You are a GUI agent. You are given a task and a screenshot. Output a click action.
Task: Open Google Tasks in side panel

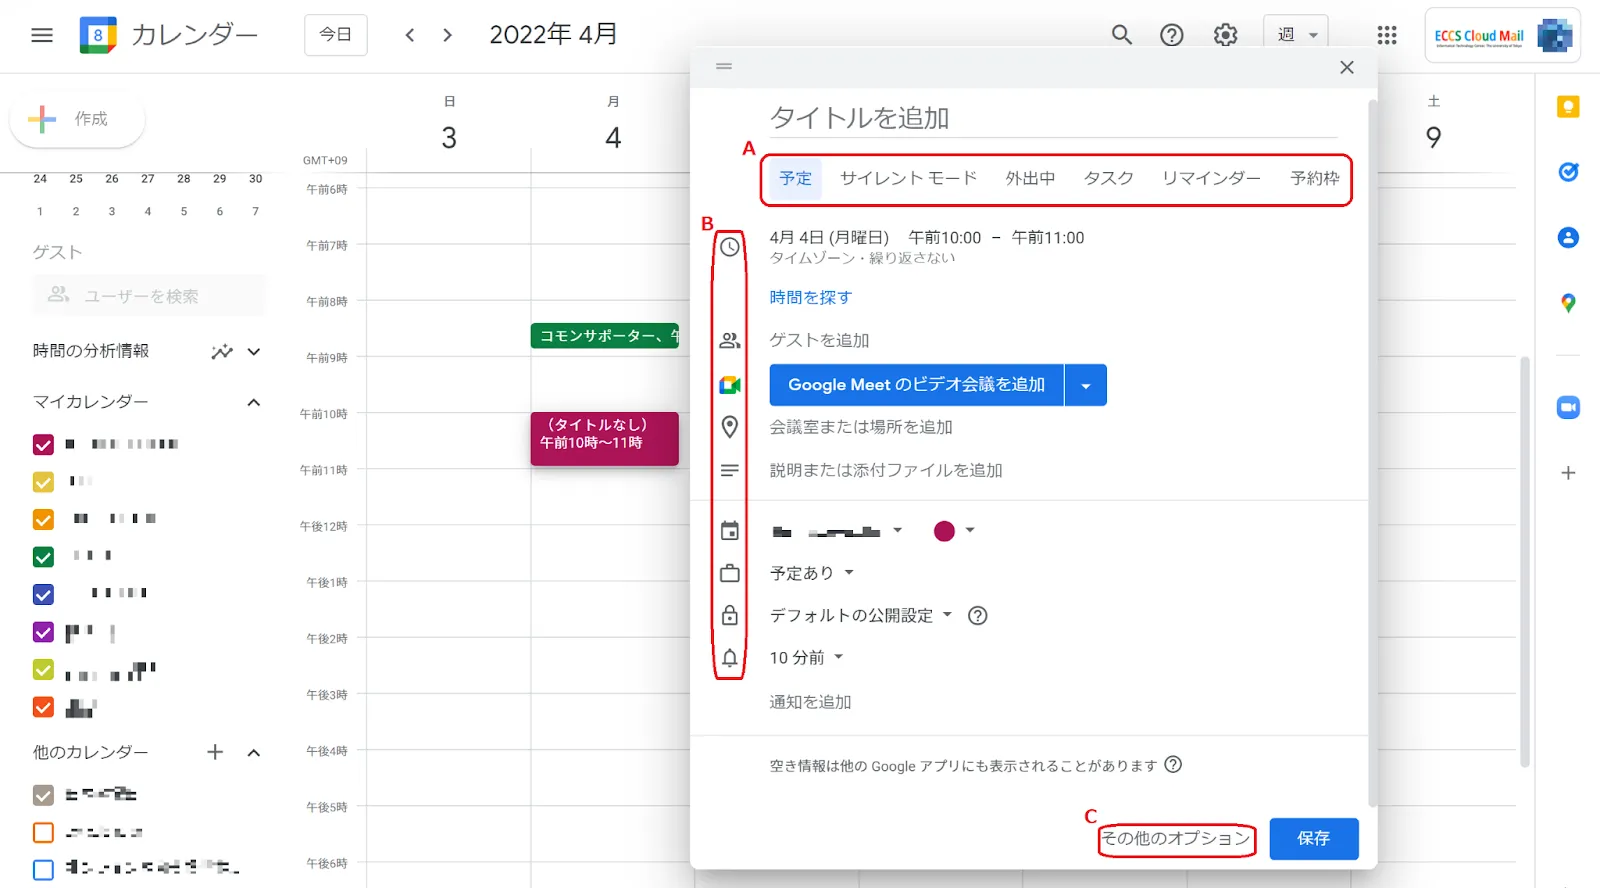point(1568,172)
